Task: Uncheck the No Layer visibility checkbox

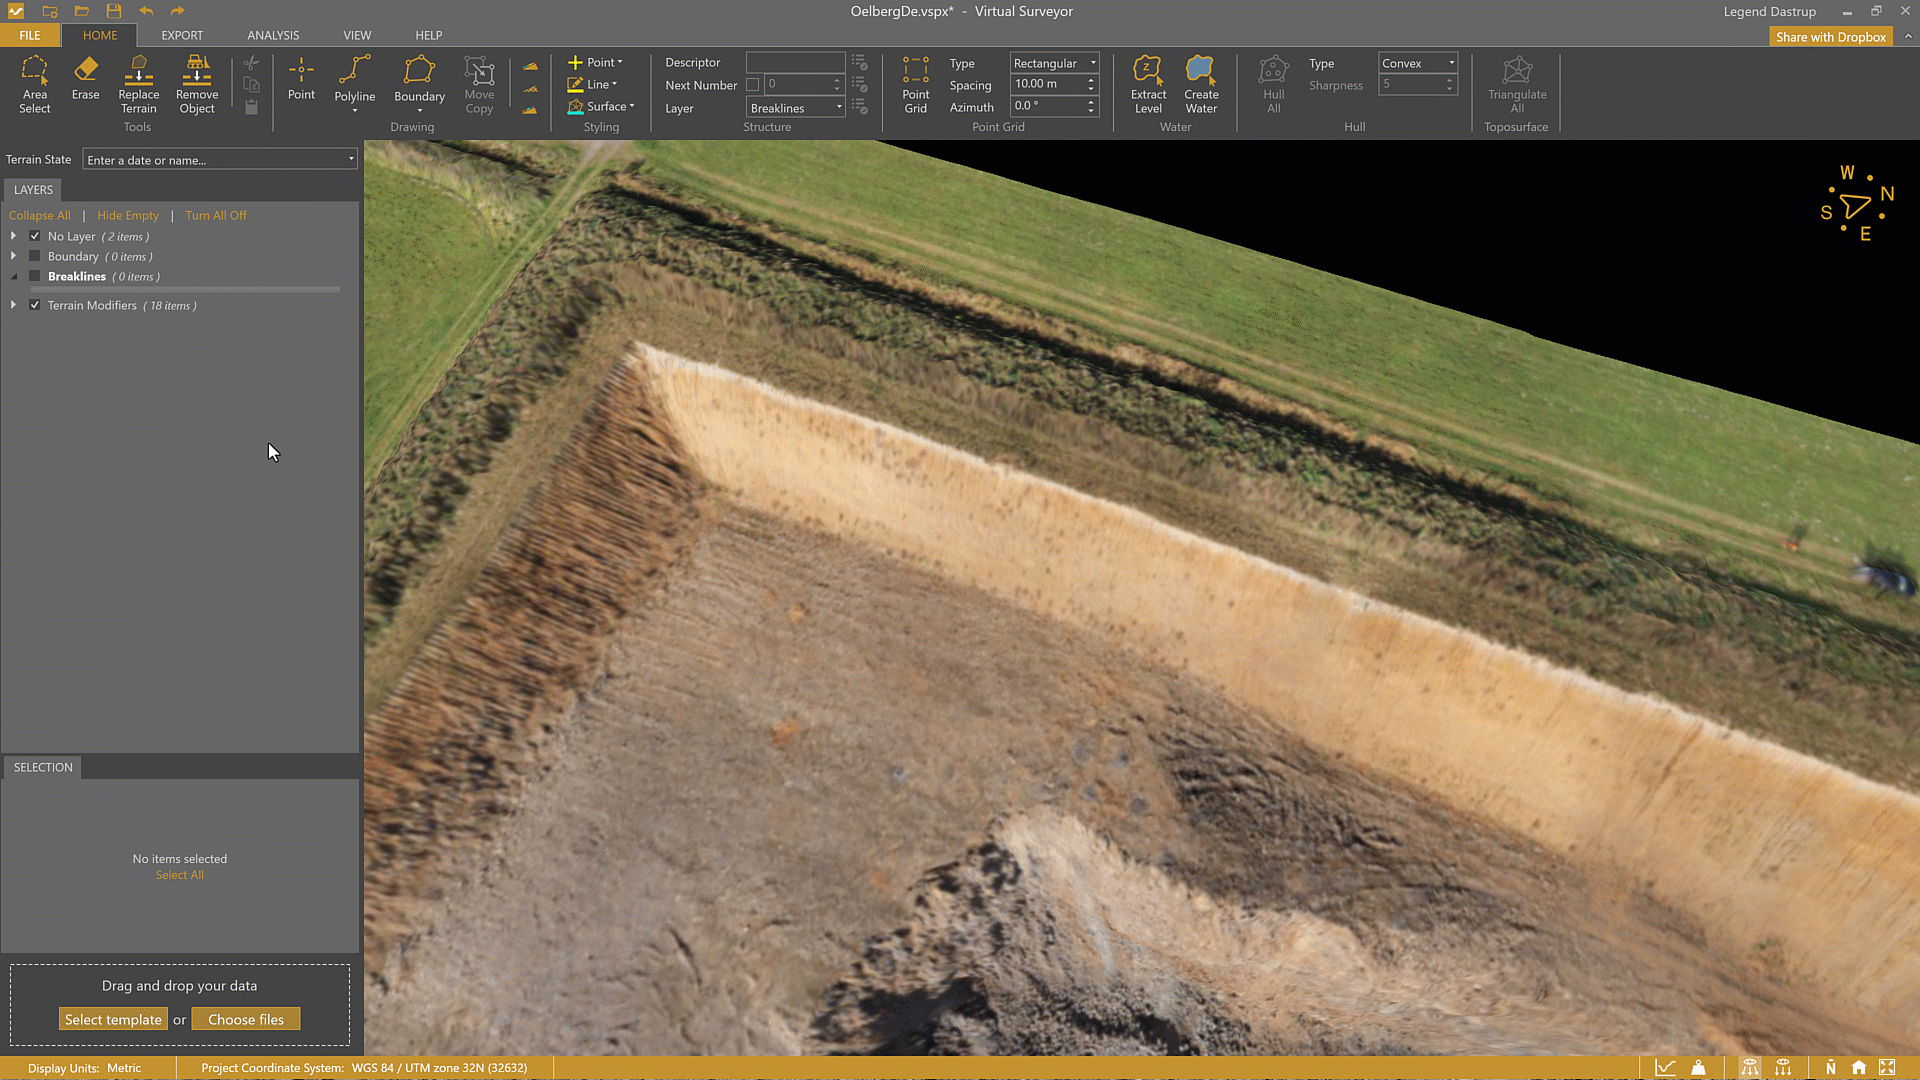Action: (35, 237)
